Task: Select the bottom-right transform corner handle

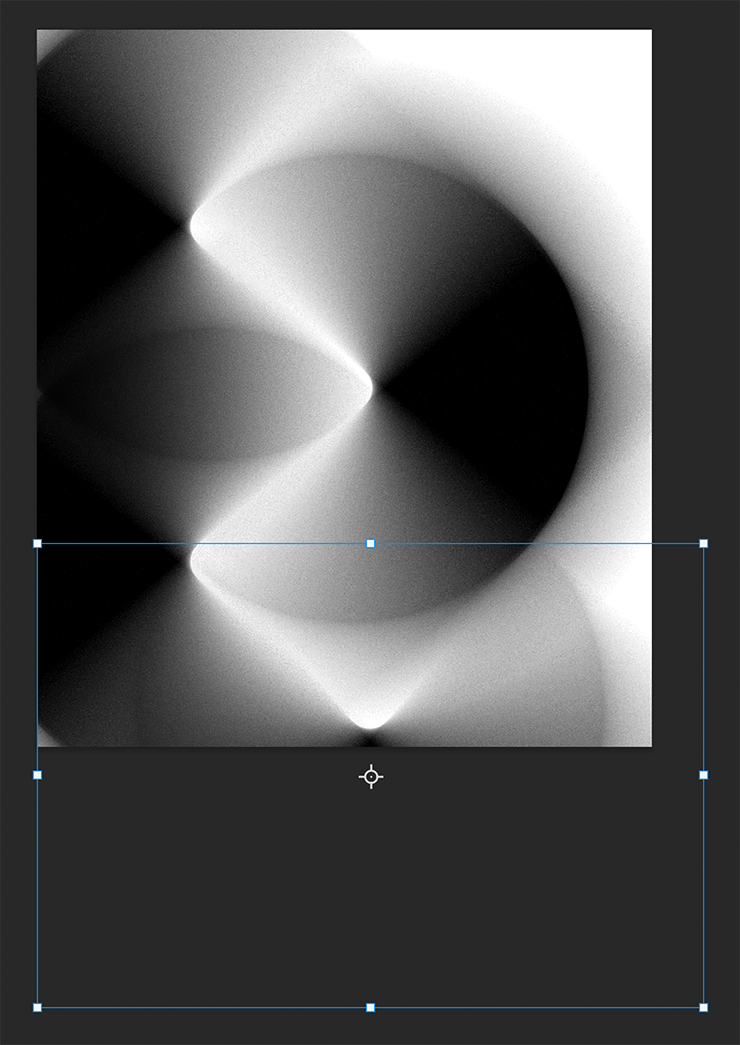Action: [703, 1007]
